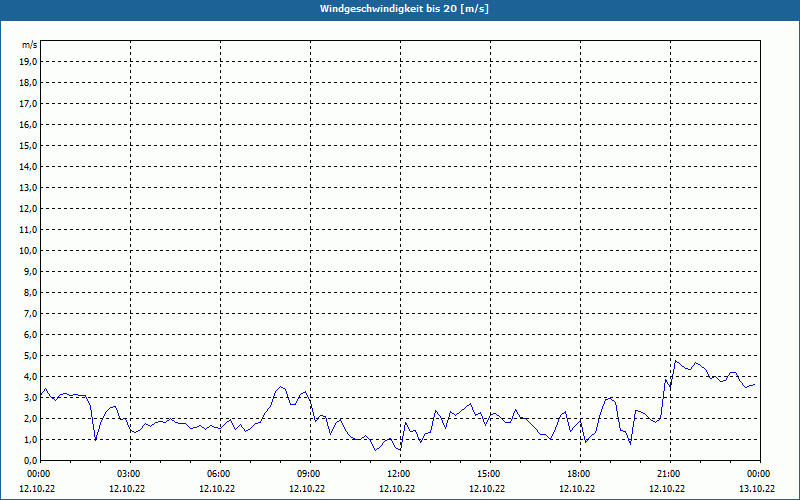
Task: Click the "21:00" time label
Action: click(x=670, y=474)
